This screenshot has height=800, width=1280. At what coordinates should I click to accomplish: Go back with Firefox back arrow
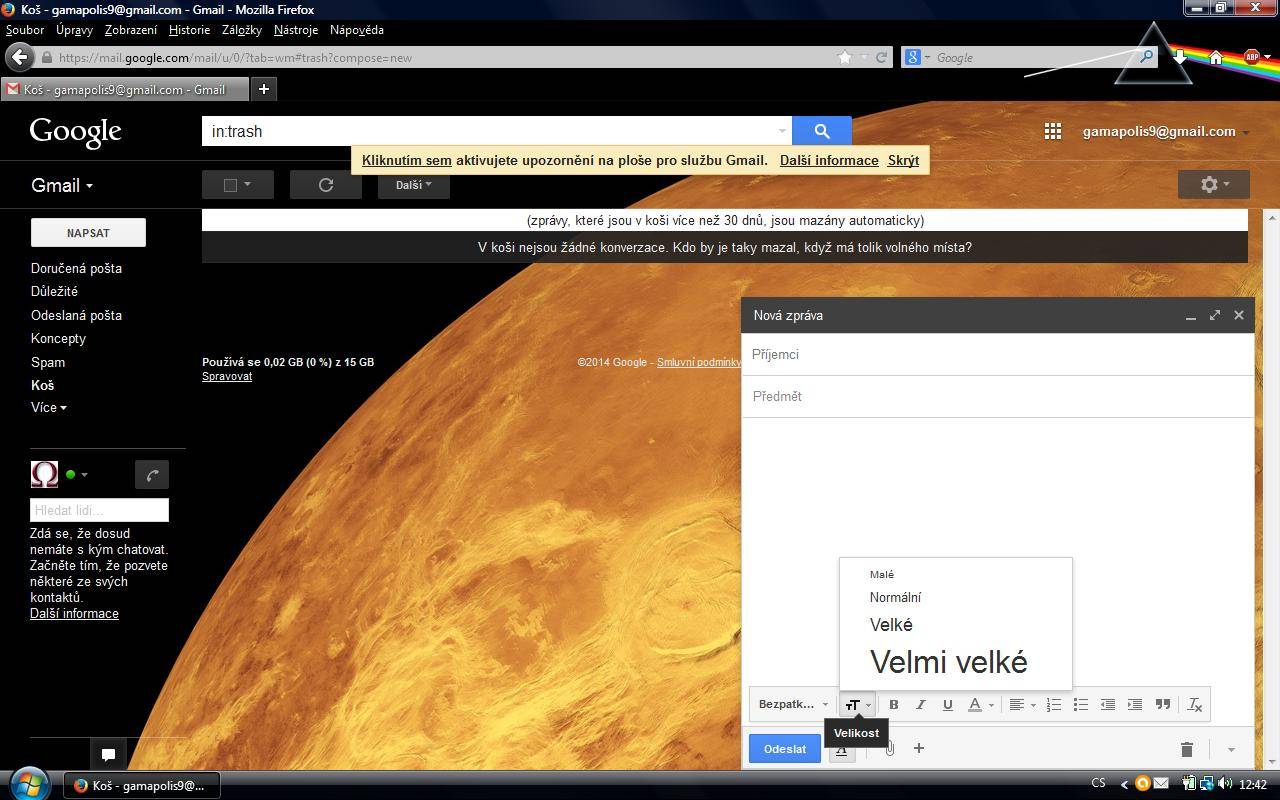point(19,57)
